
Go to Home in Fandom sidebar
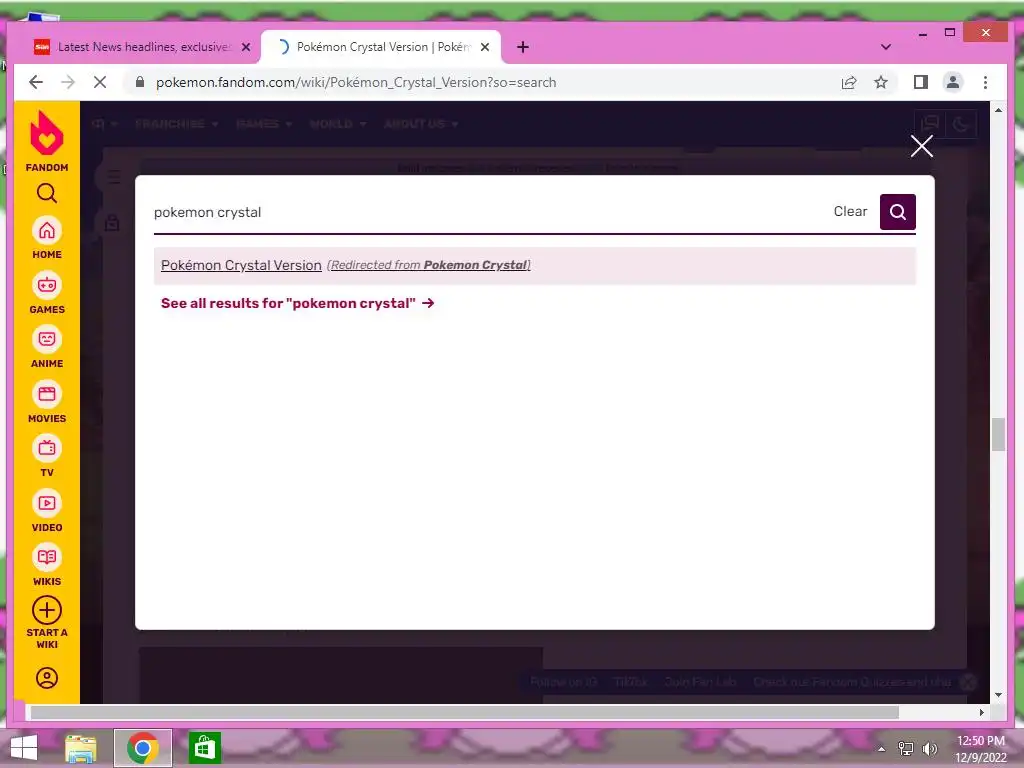click(x=46, y=238)
